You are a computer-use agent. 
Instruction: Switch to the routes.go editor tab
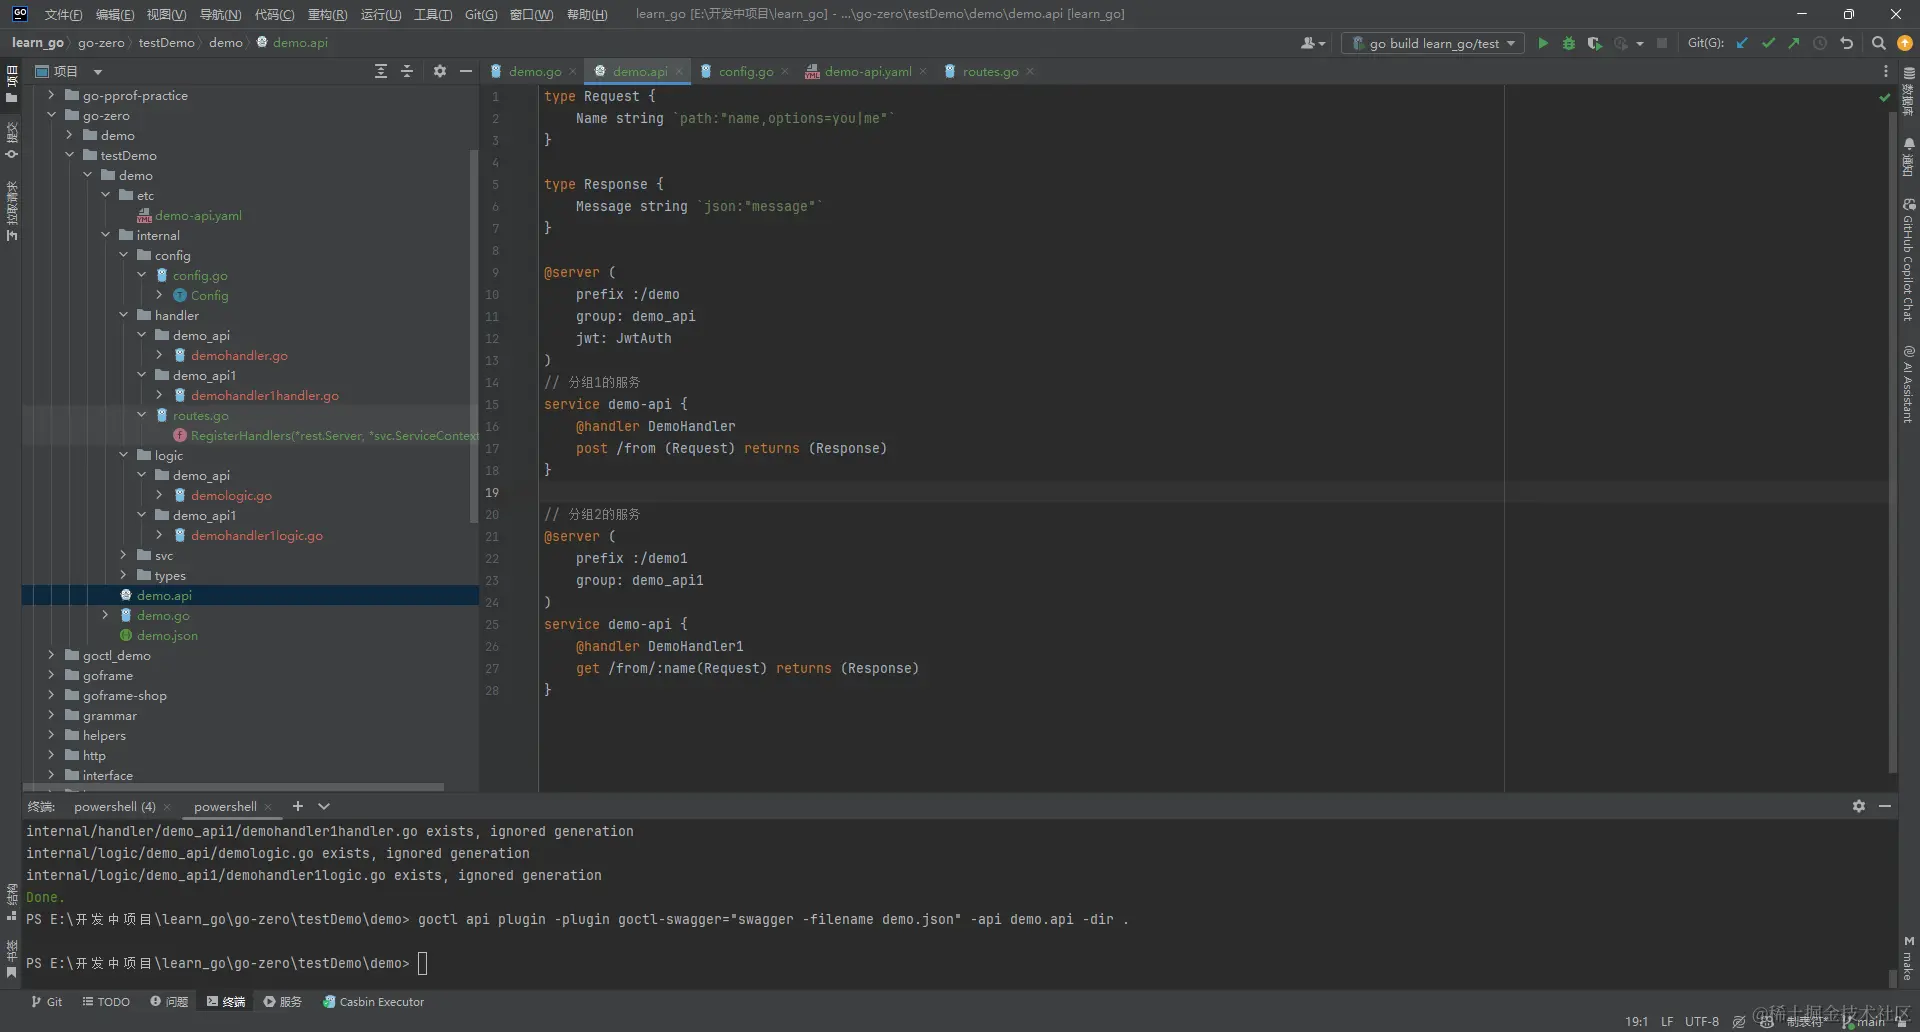990,71
